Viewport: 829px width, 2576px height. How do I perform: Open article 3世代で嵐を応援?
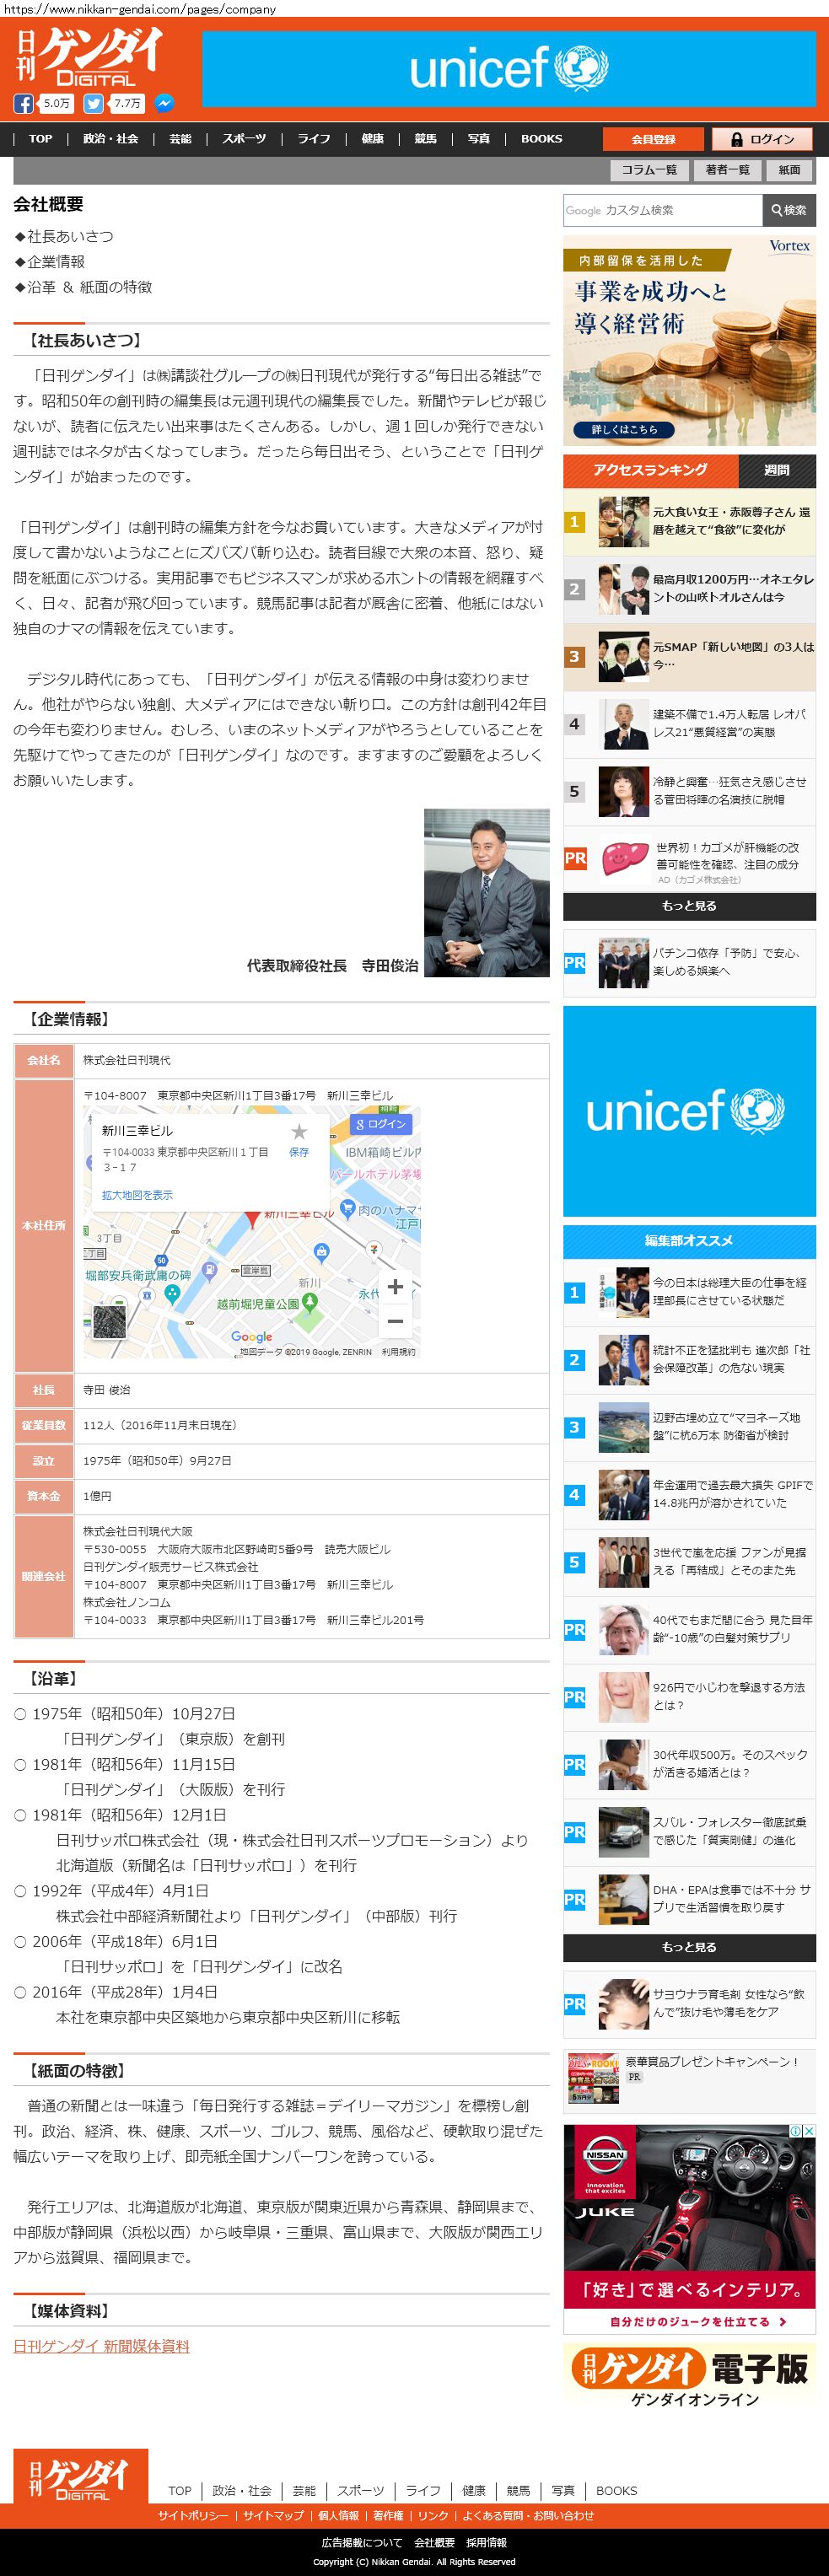[x=732, y=1561]
